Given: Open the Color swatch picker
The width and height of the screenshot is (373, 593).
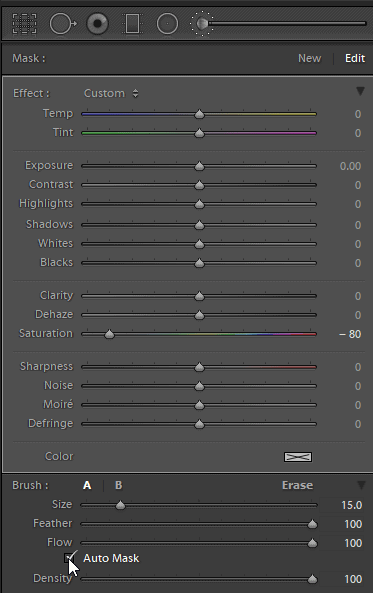Looking at the screenshot, I should (298, 457).
